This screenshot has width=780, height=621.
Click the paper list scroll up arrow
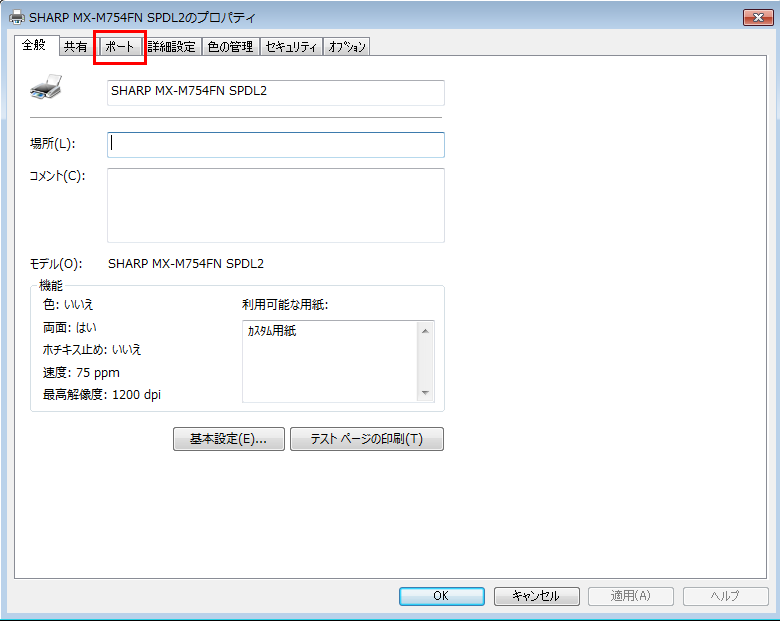click(426, 331)
